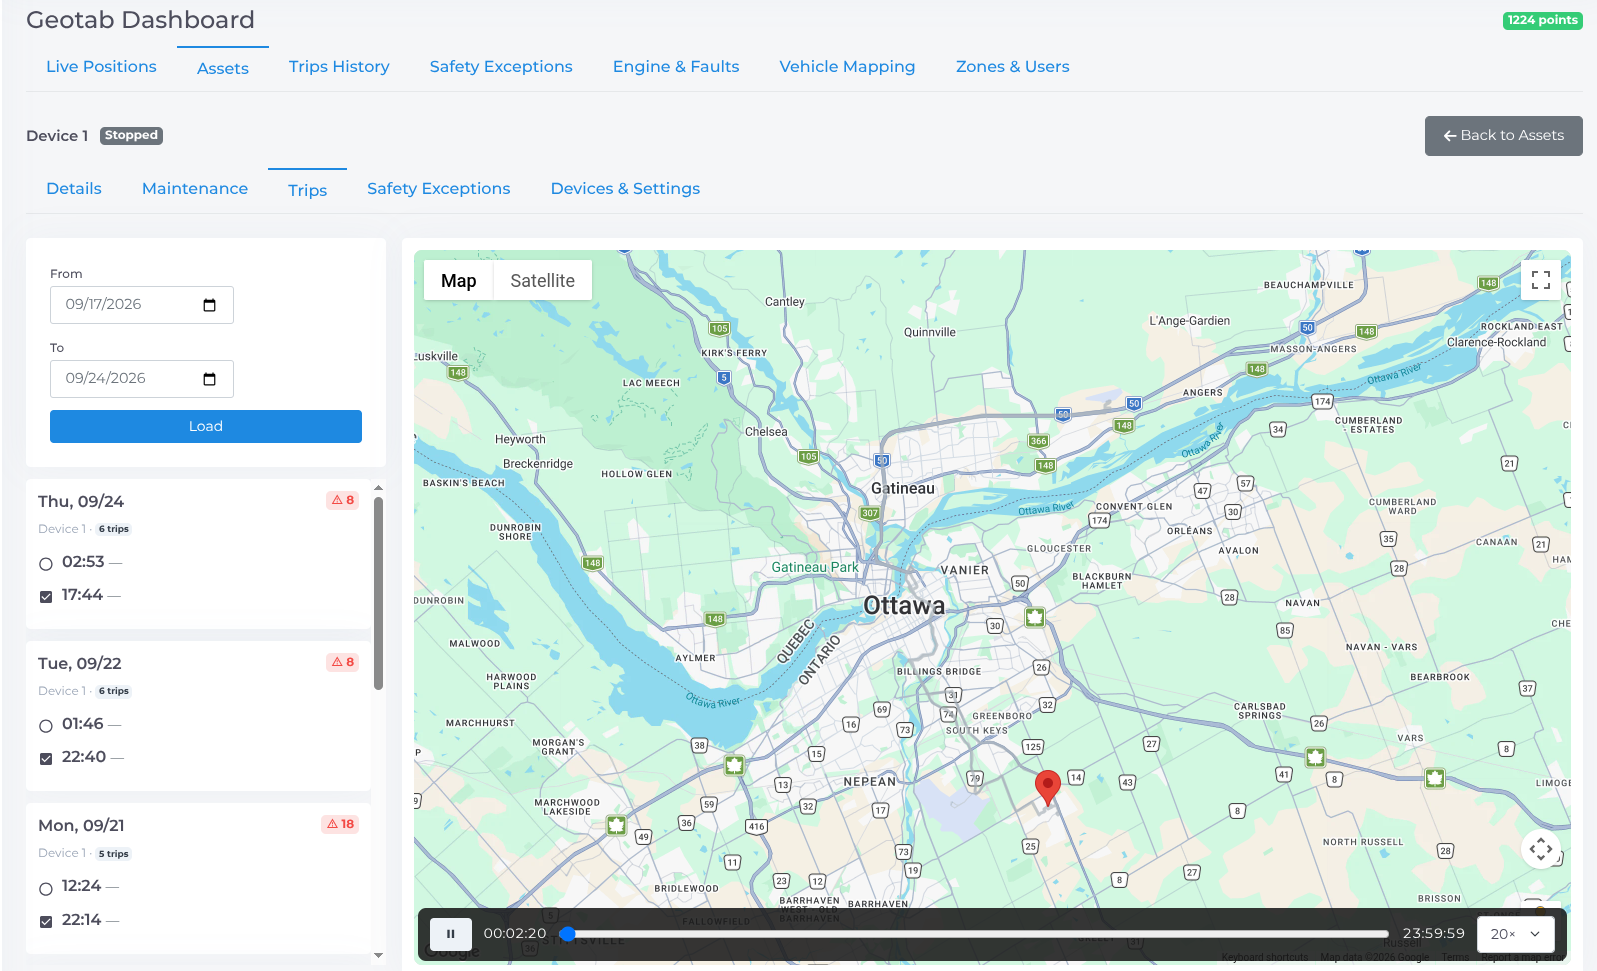Click Back to Assets button
The height and width of the screenshot is (971, 1597).
[1503, 136]
